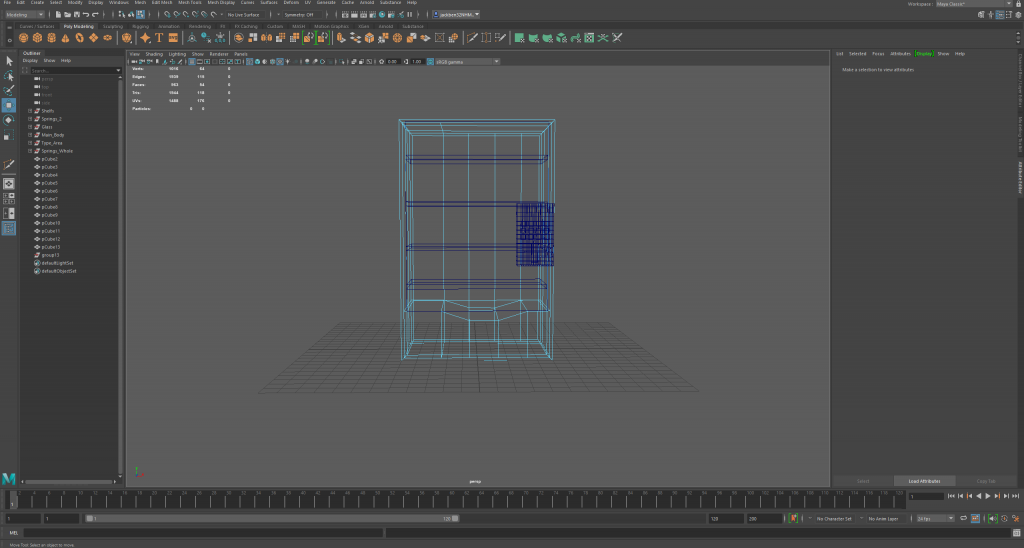Screen dimensions: 1024x548
Task: Open the Mesh Tools menu
Action: point(189,3)
